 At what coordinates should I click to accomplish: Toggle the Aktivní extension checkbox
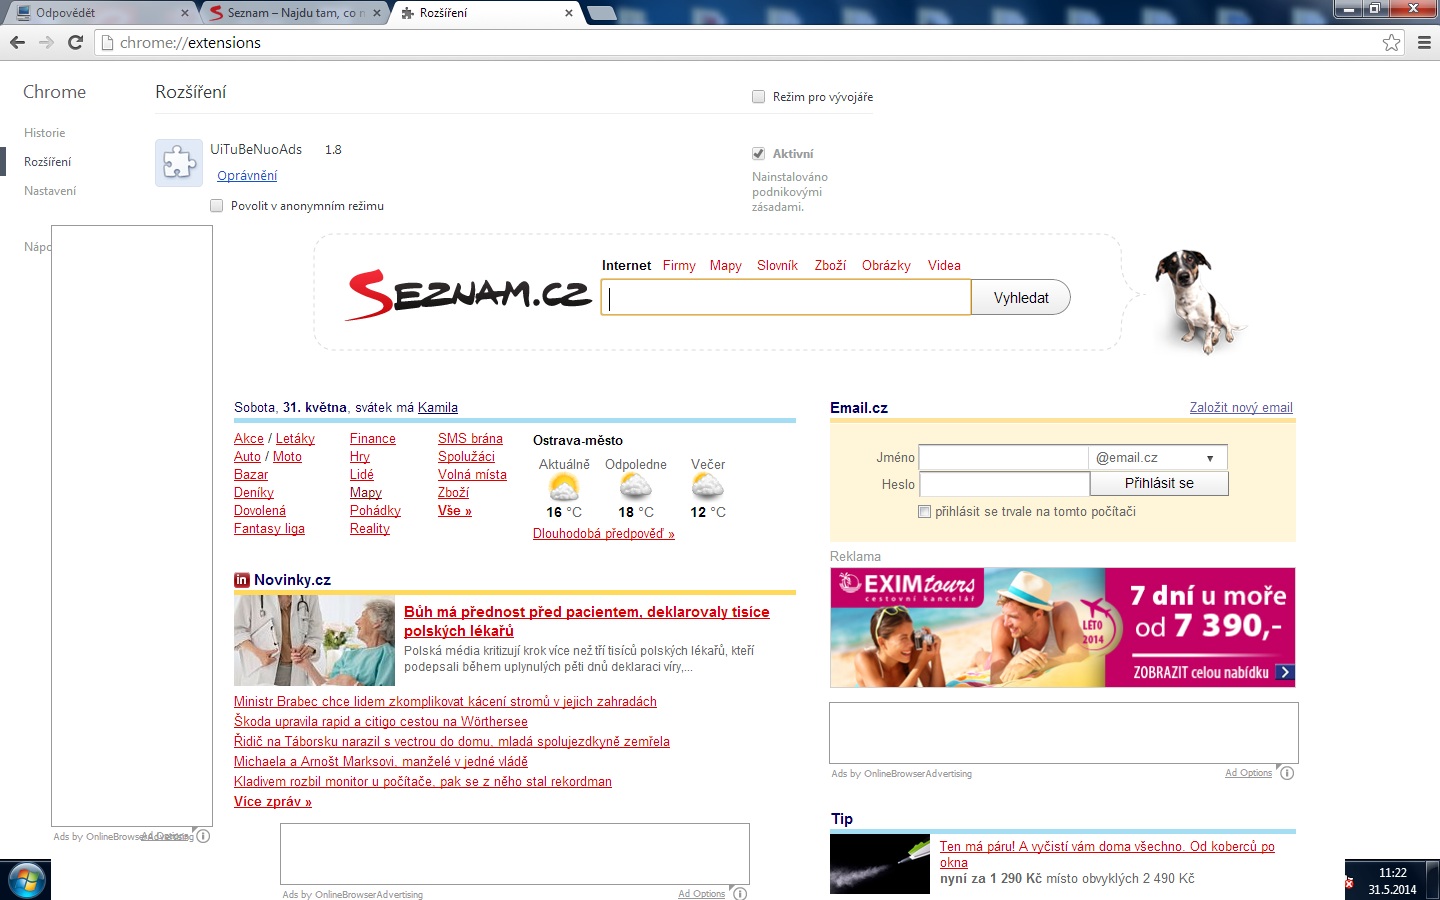[758, 154]
